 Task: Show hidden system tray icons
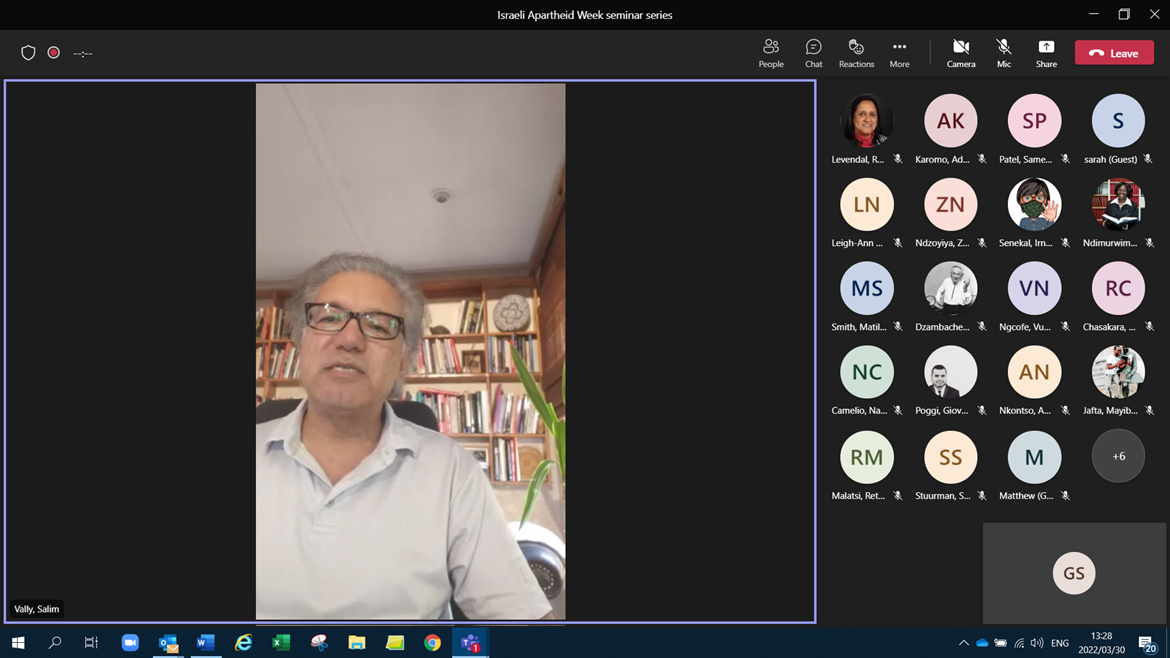[963, 643]
